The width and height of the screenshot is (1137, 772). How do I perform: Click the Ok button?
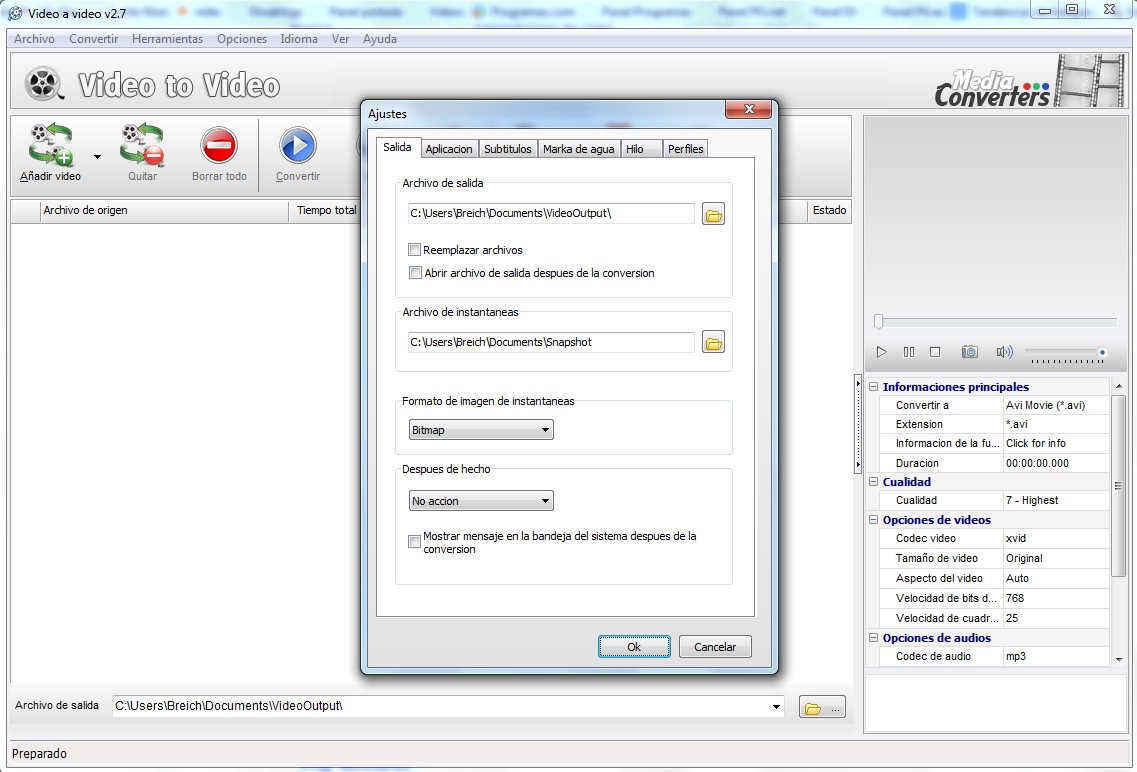click(x=634, y=647)
